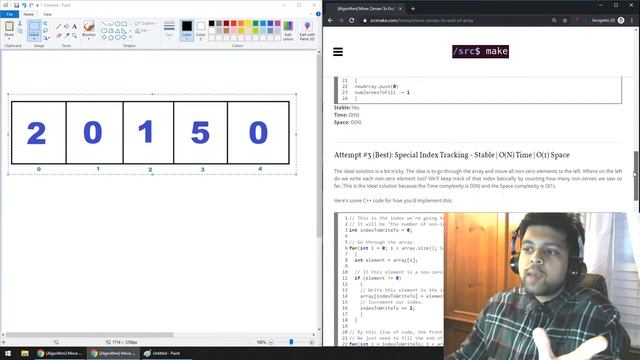Close the Move Zeroes browser tab
Screen dimensions: 640x360
(x=400, y=8)
